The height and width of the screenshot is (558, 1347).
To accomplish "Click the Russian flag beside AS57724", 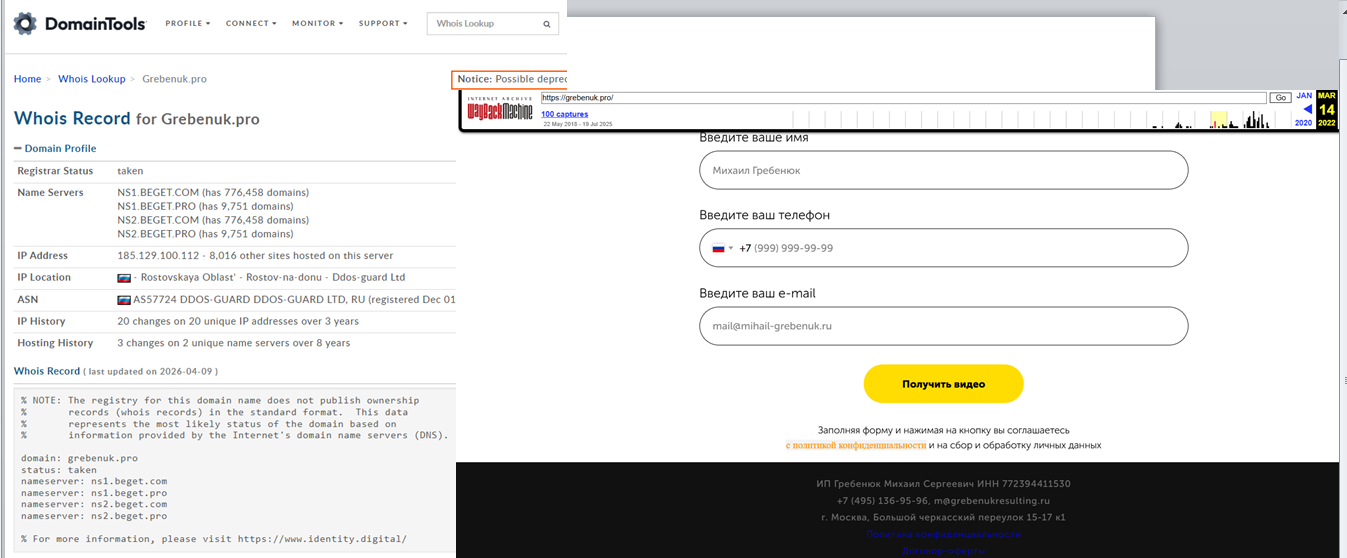I will pyautogui.click(x=124, y=300).
